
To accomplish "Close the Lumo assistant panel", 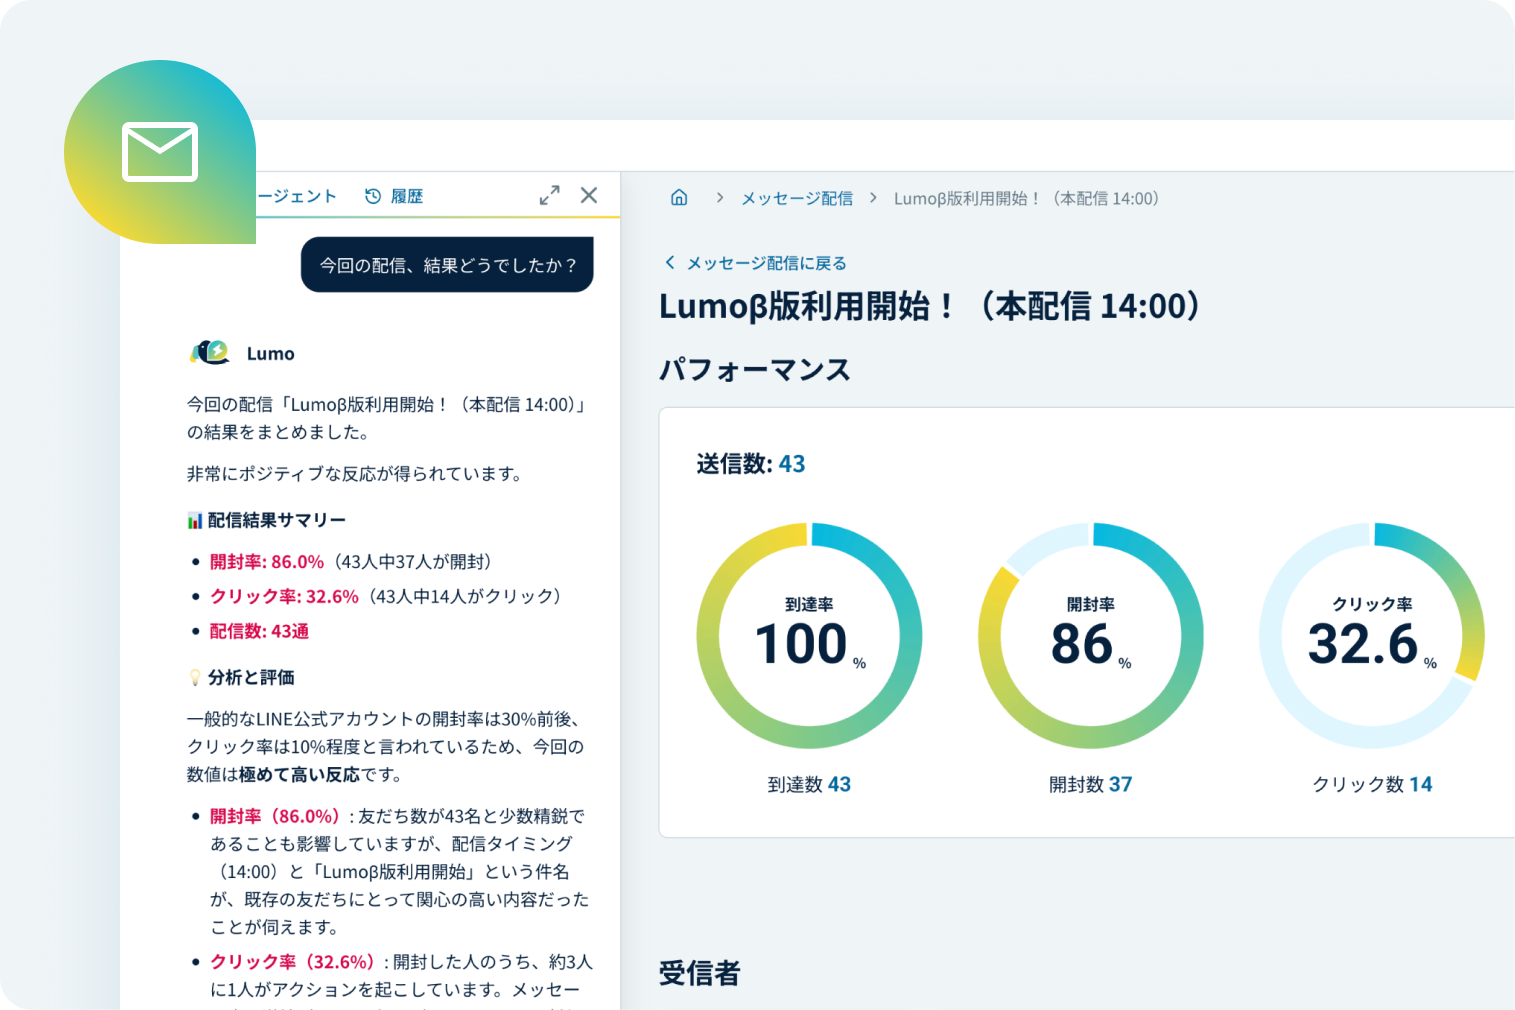I will 589,195.
